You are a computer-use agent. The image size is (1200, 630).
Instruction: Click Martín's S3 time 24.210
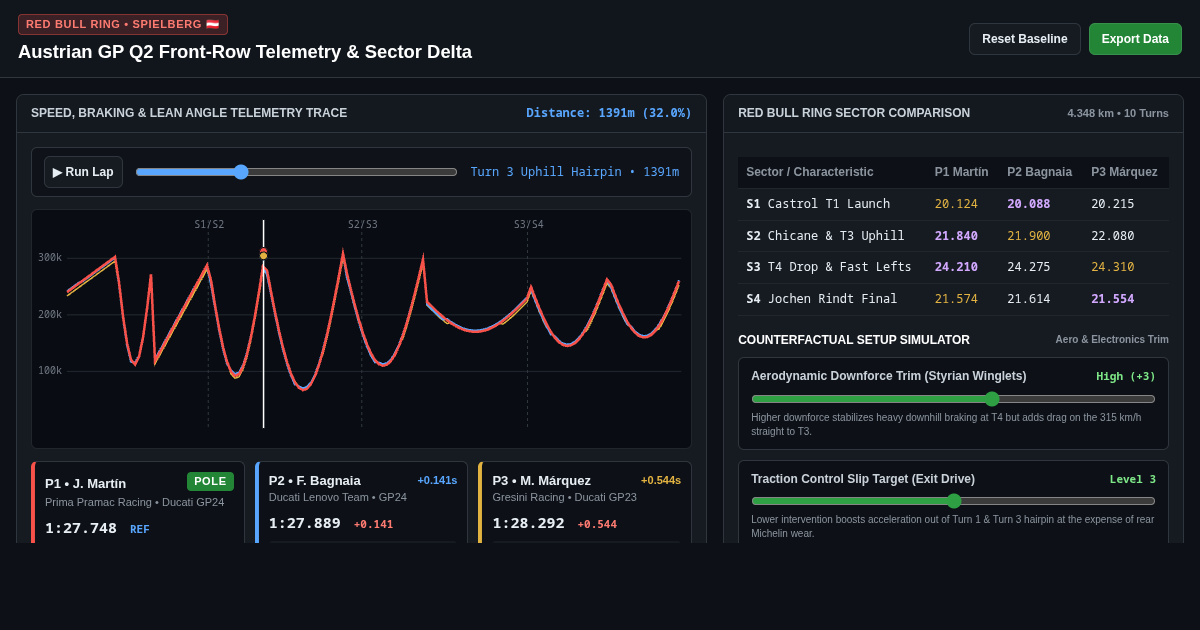956,268
